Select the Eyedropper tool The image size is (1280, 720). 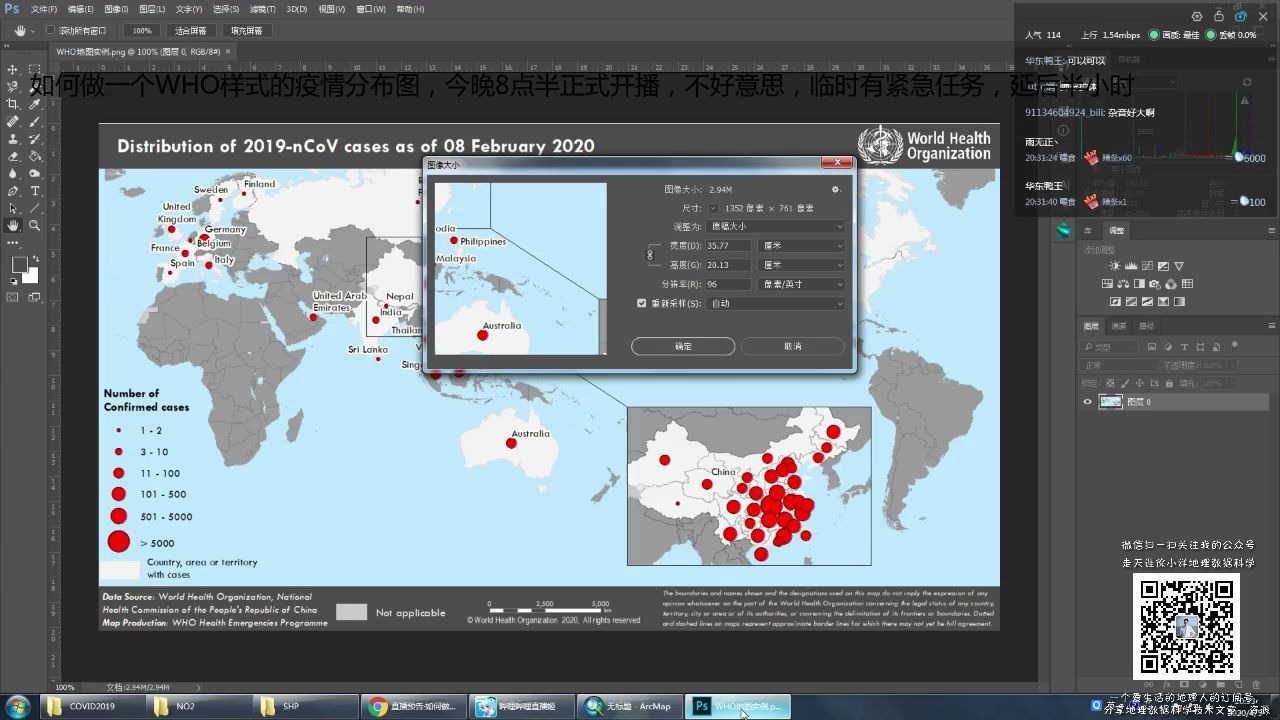pos(34,104)
